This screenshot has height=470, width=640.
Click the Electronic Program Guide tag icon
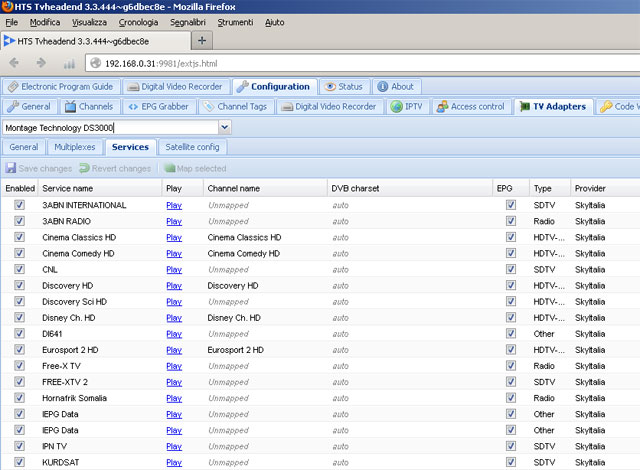13,86
